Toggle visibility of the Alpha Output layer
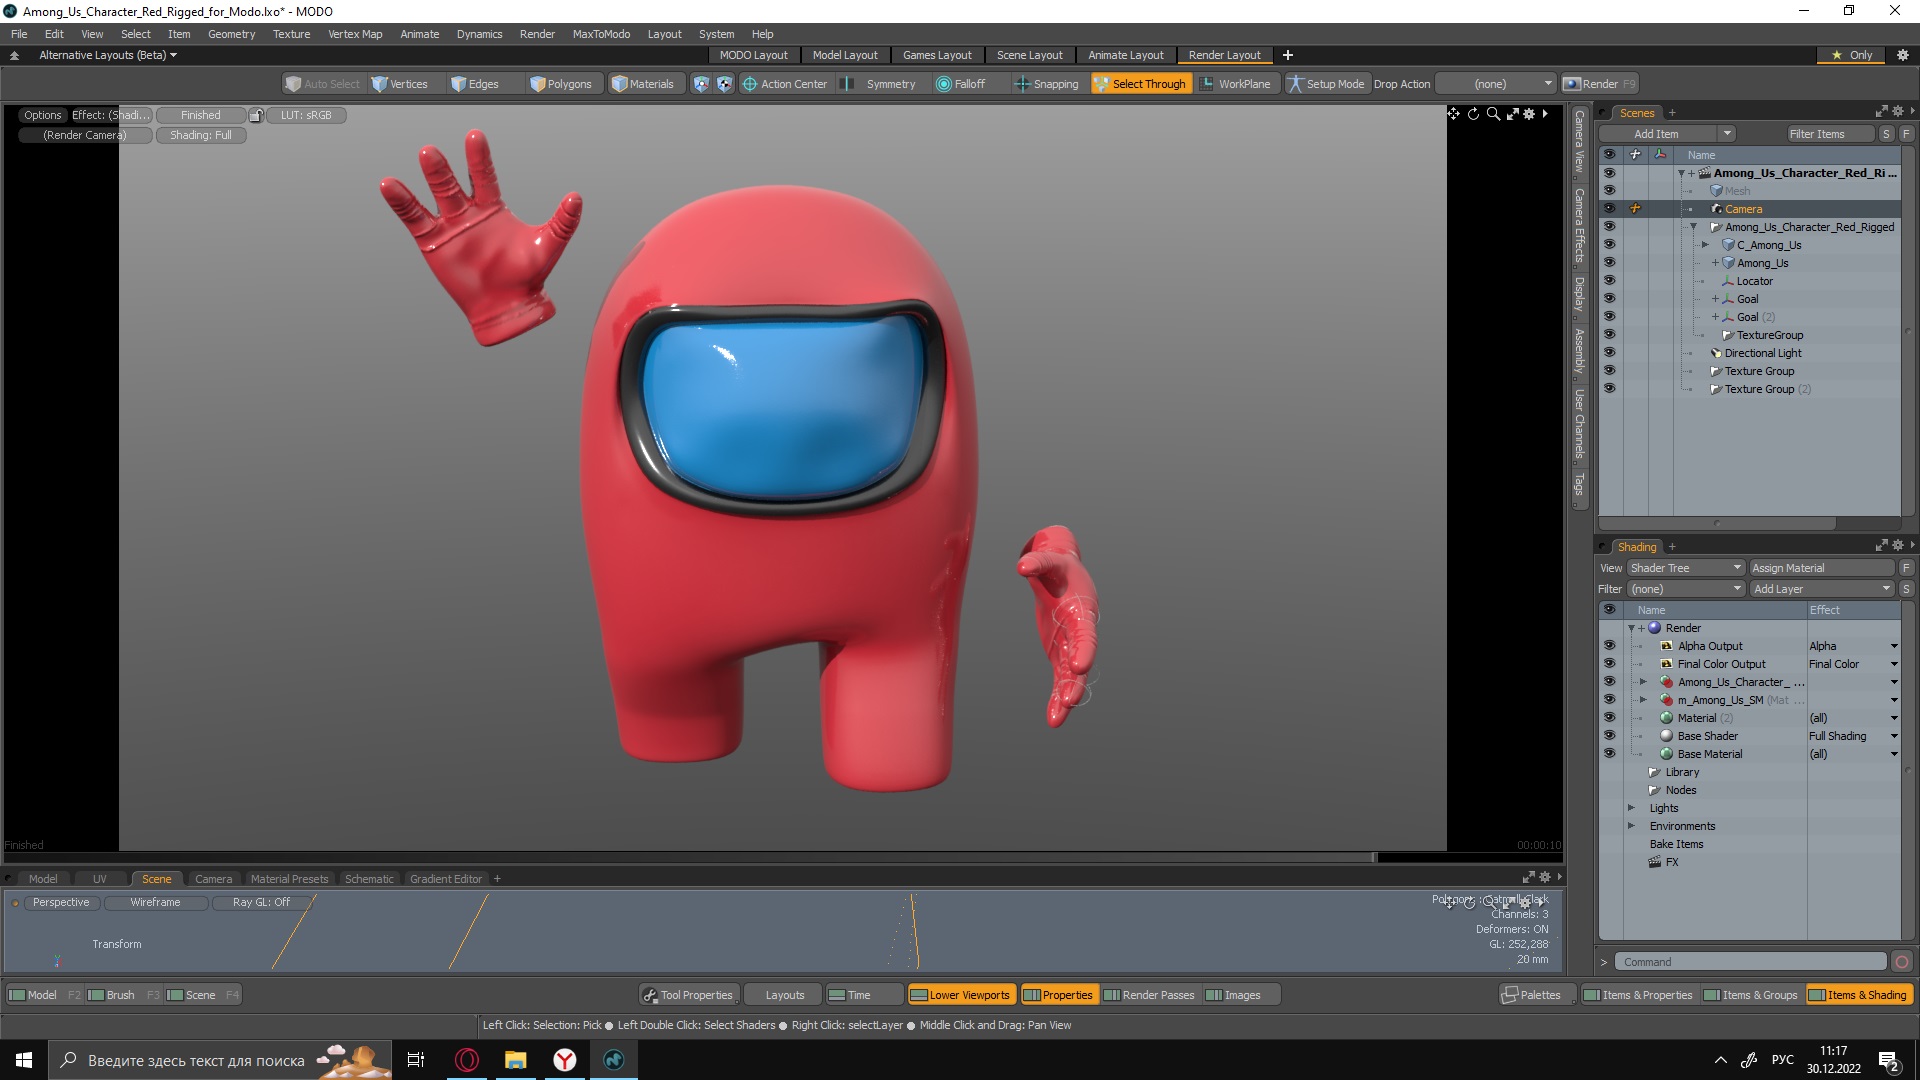The width and height of the screenshot is (1920, 1080). [x=1609, y=645]
